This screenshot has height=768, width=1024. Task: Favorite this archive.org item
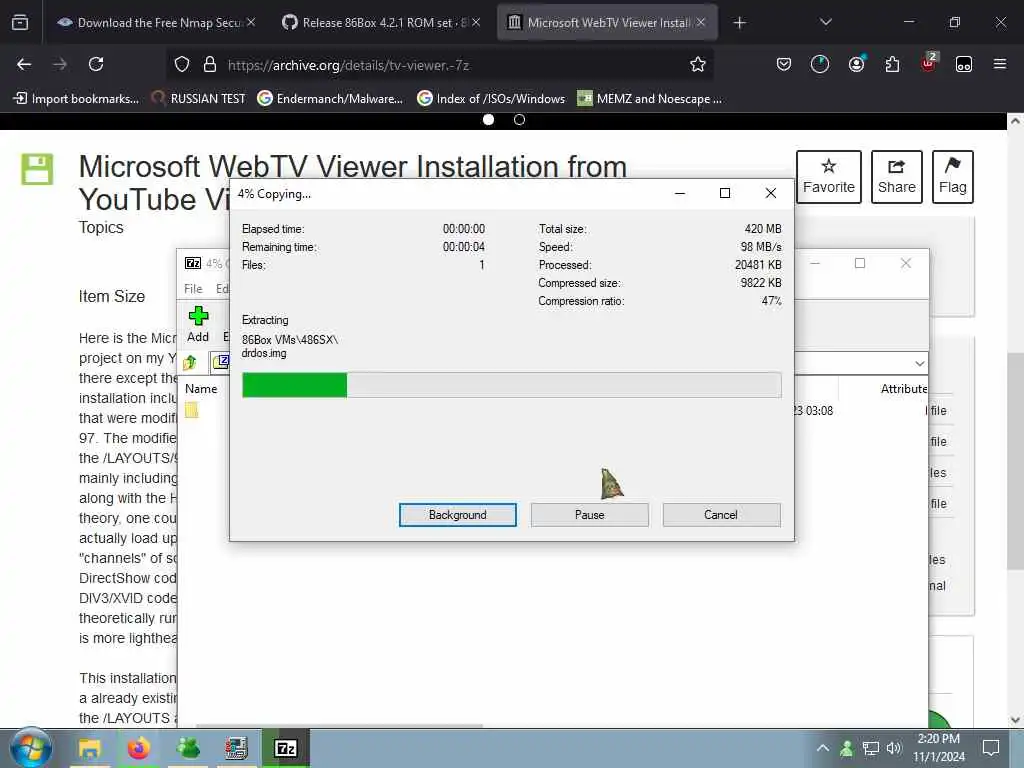coord(828,177)
